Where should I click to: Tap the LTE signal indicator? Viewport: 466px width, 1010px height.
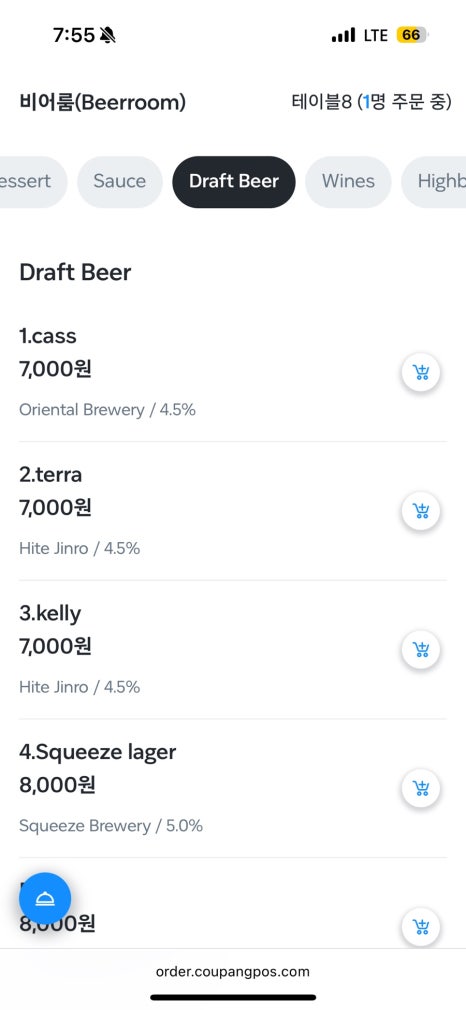375,35
